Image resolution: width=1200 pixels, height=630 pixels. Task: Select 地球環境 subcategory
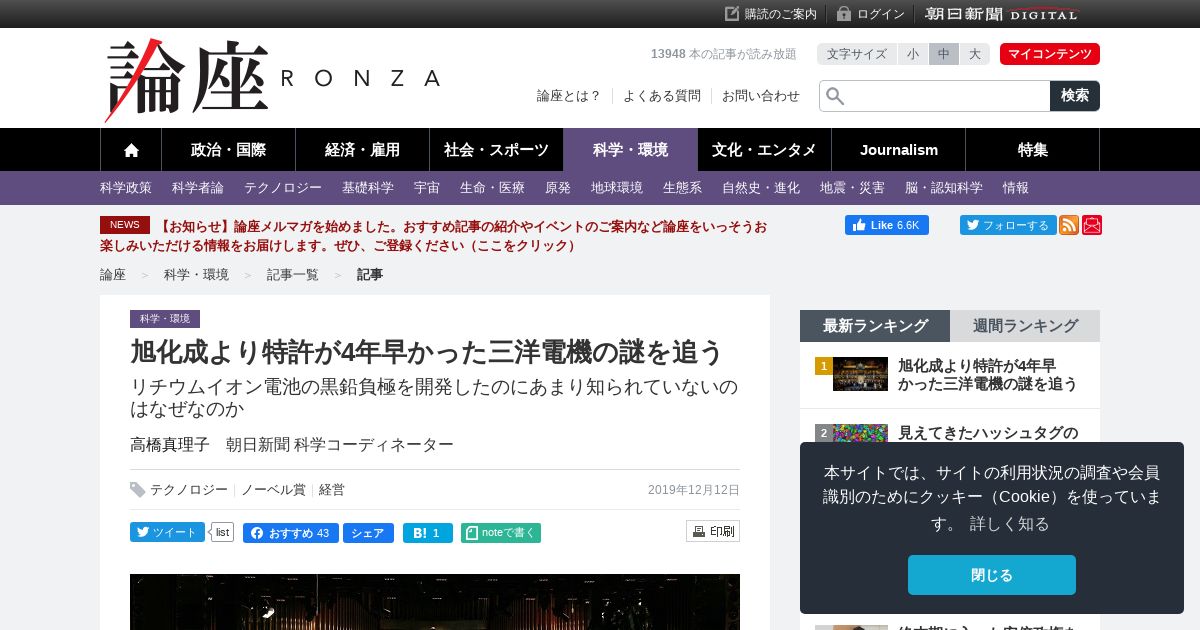pos(617,188)
